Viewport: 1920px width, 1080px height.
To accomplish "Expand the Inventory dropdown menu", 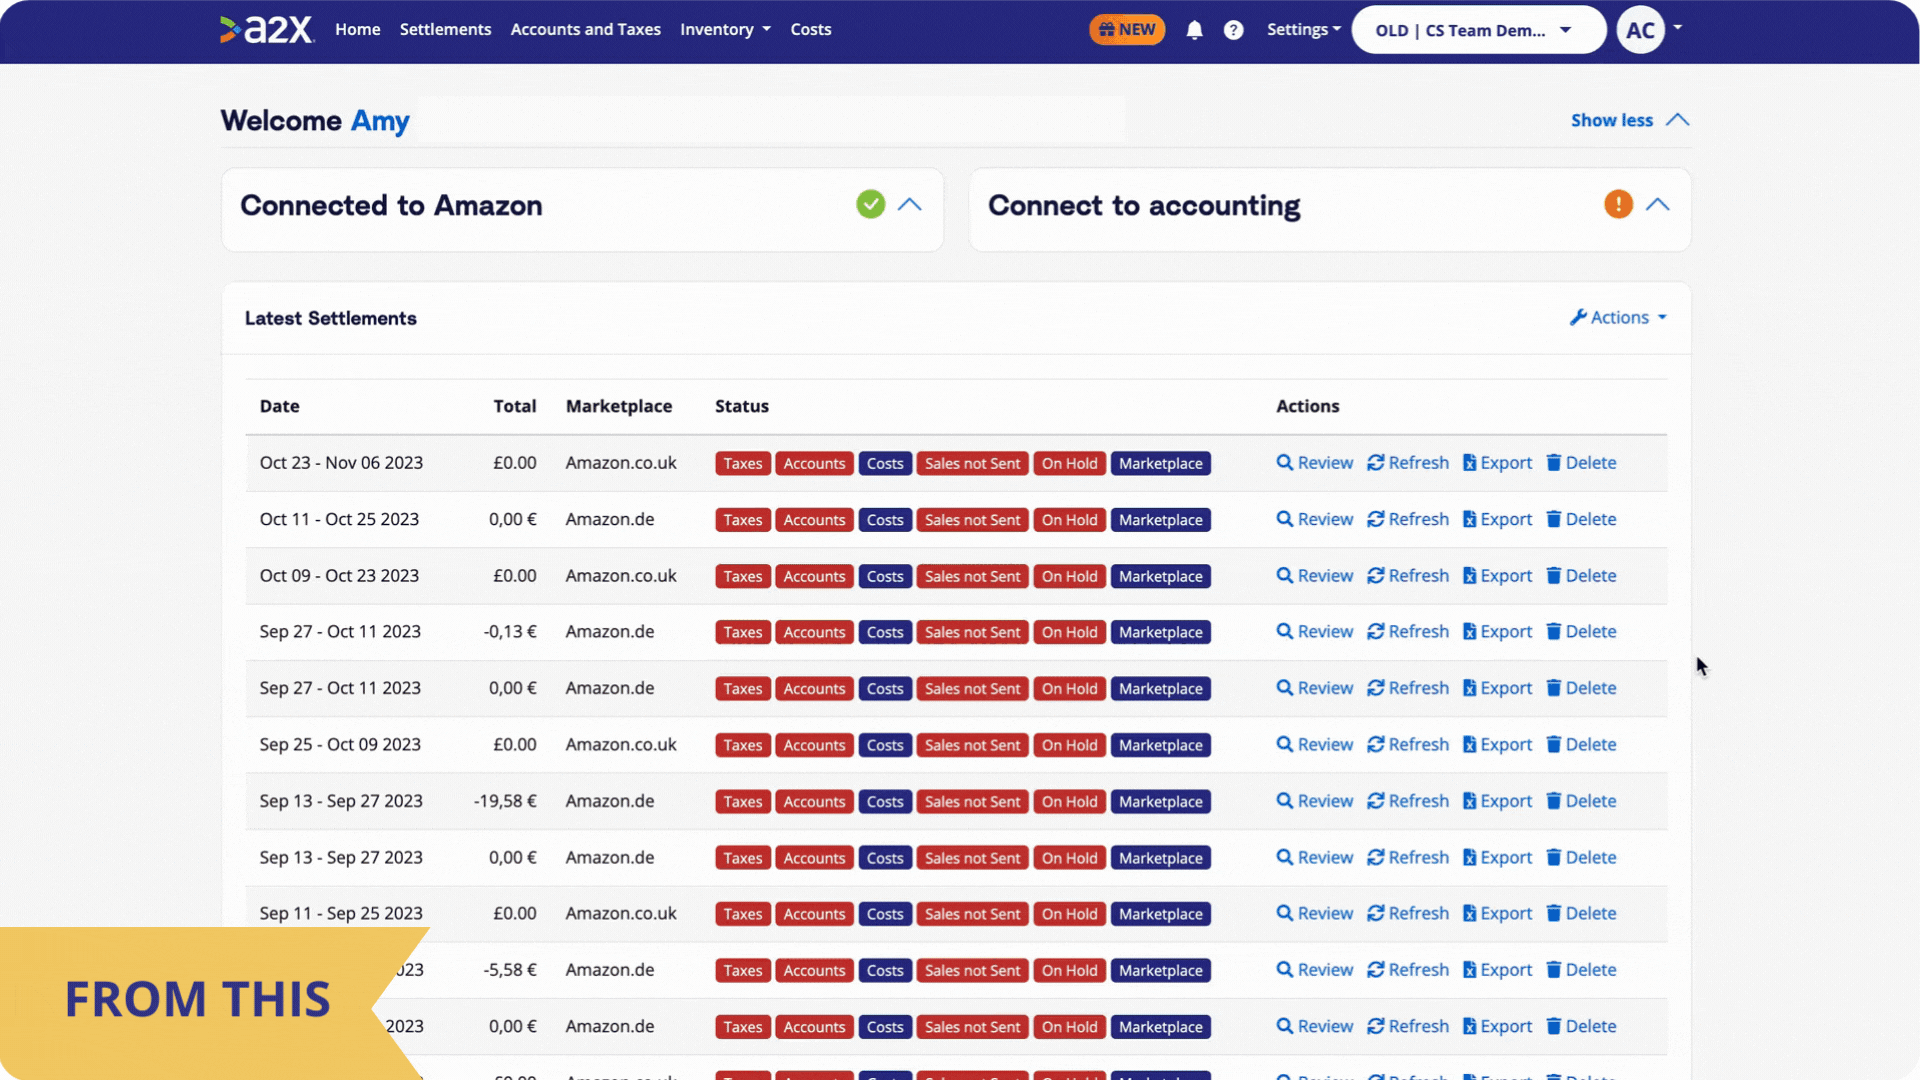I will coord(724,29).
